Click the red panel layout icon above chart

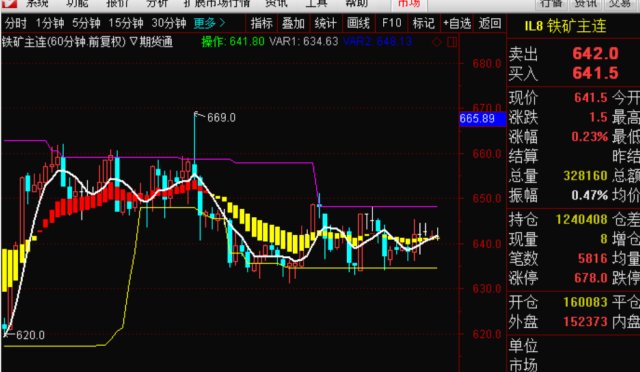coord(452,42)
